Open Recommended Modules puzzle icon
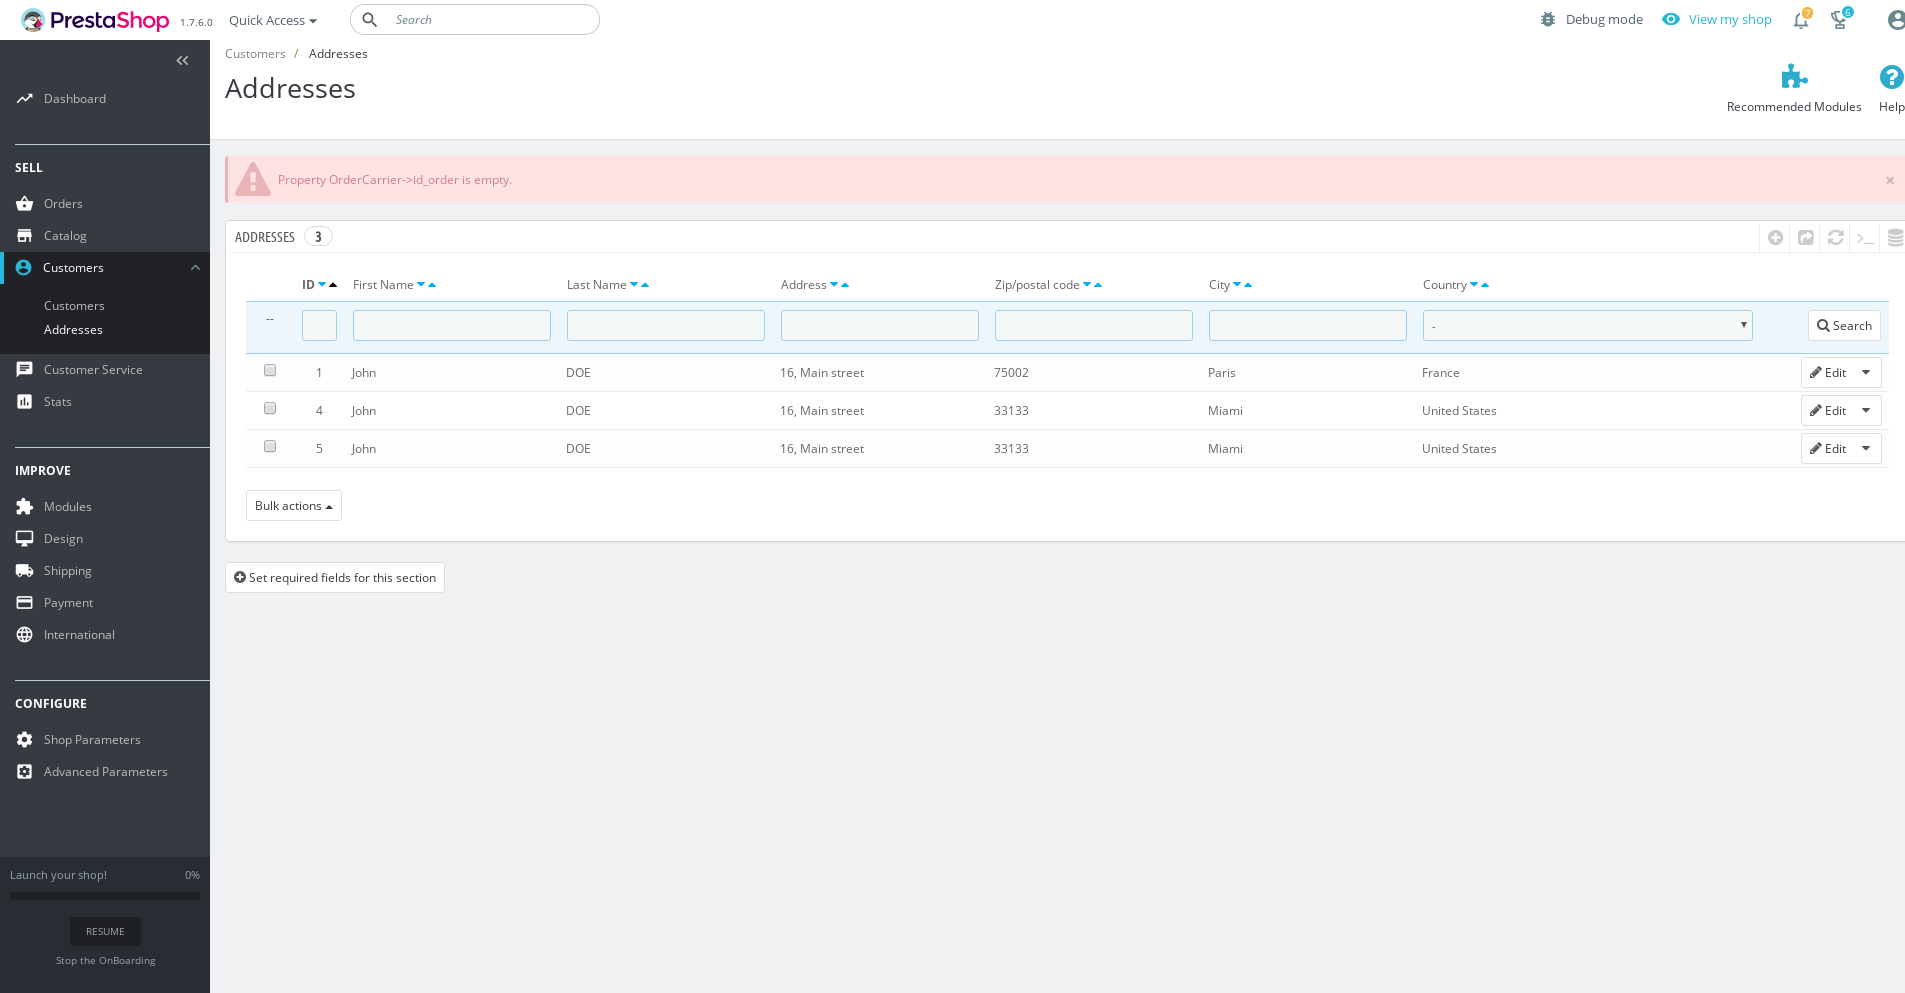The height and width of the screenshot is (993, 1905). click(x=1794, y=77)
